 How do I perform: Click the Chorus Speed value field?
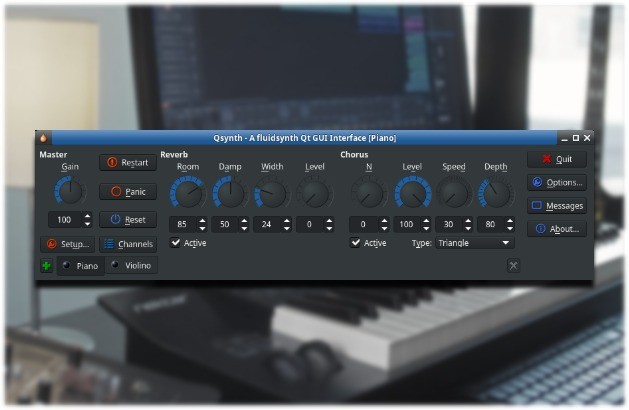(x=448, y=224)
